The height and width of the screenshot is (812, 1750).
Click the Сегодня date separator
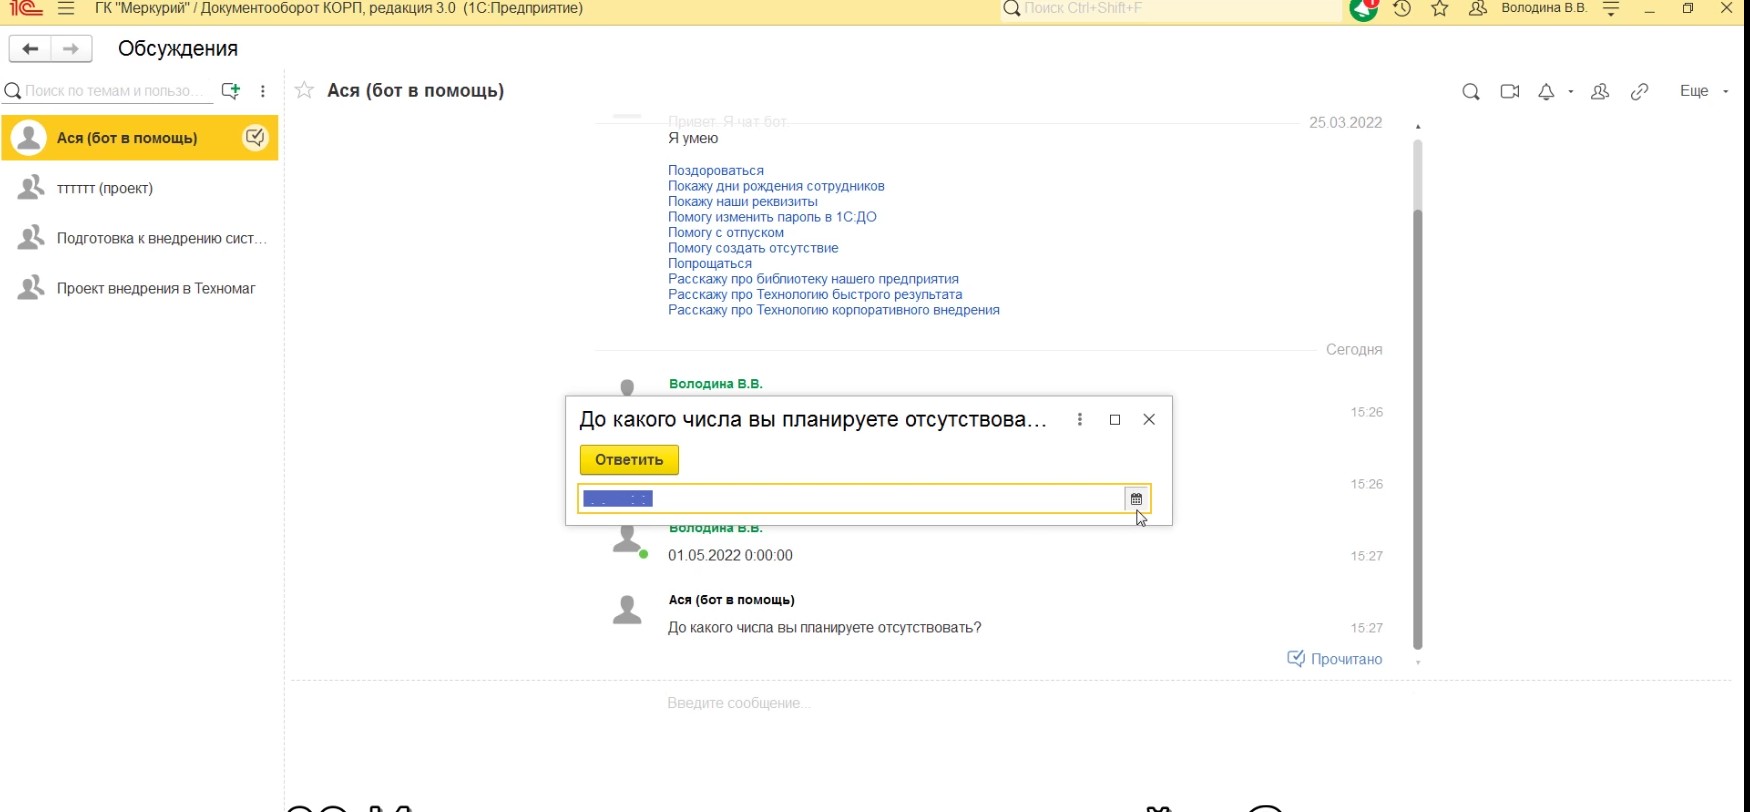(x=1354, y=350)
